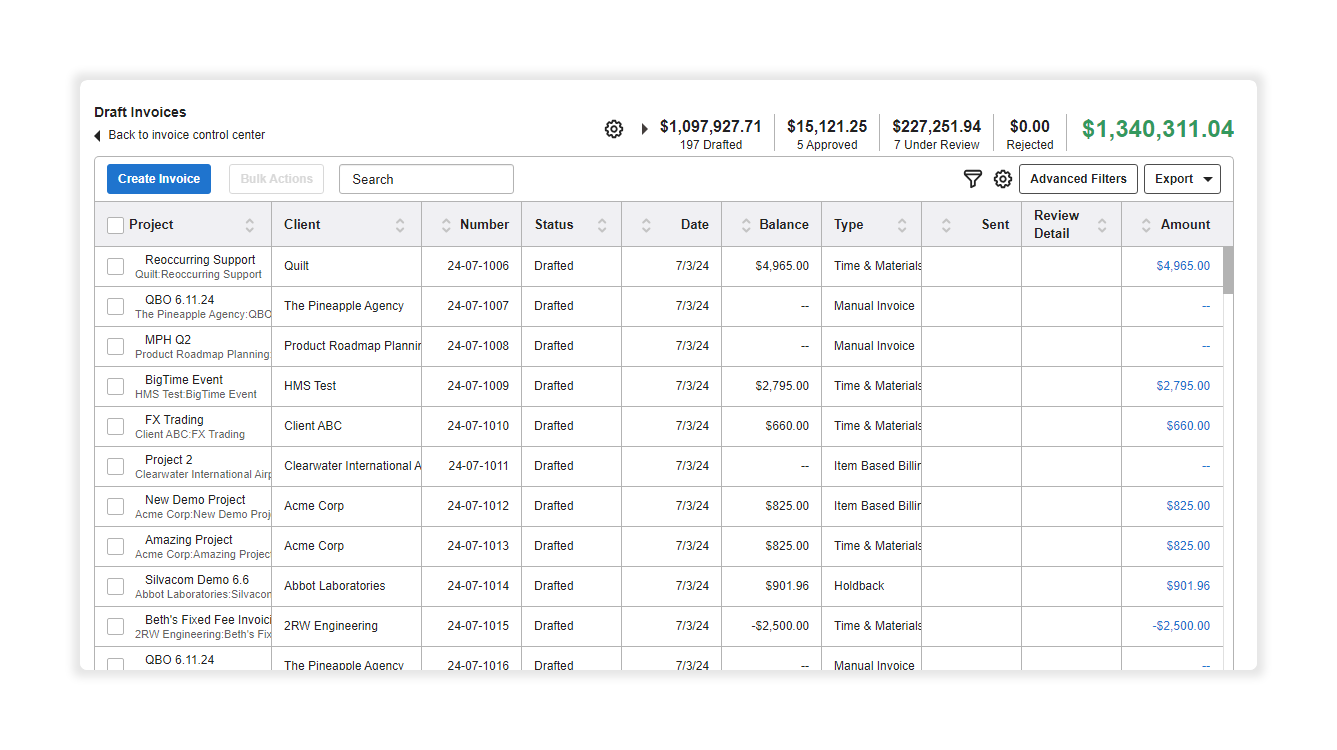Sort by Project column arrows
1337x750 pixels.
(x=250, y=225)
